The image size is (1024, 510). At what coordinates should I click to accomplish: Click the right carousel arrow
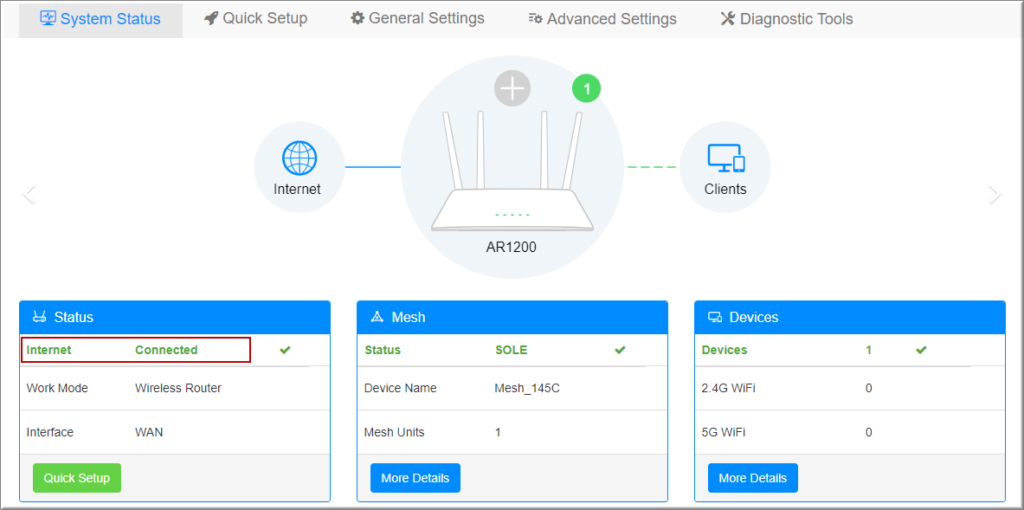[994, 195]
